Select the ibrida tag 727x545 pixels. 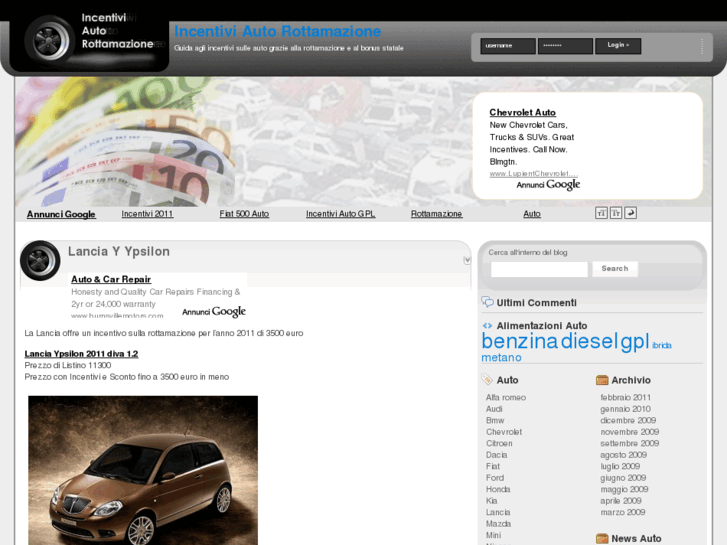tap(662, 345)
